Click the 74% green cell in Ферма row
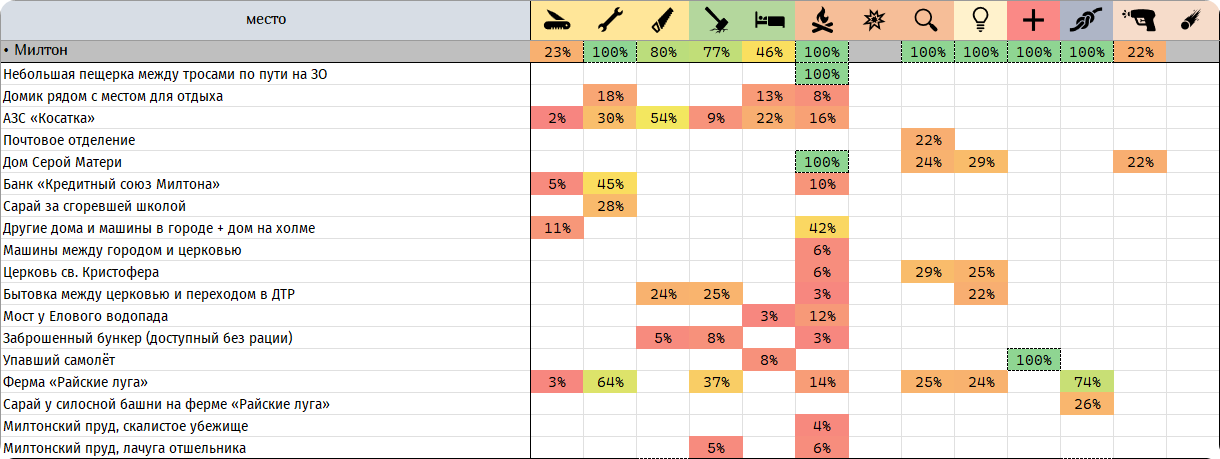 [1087, 382]
